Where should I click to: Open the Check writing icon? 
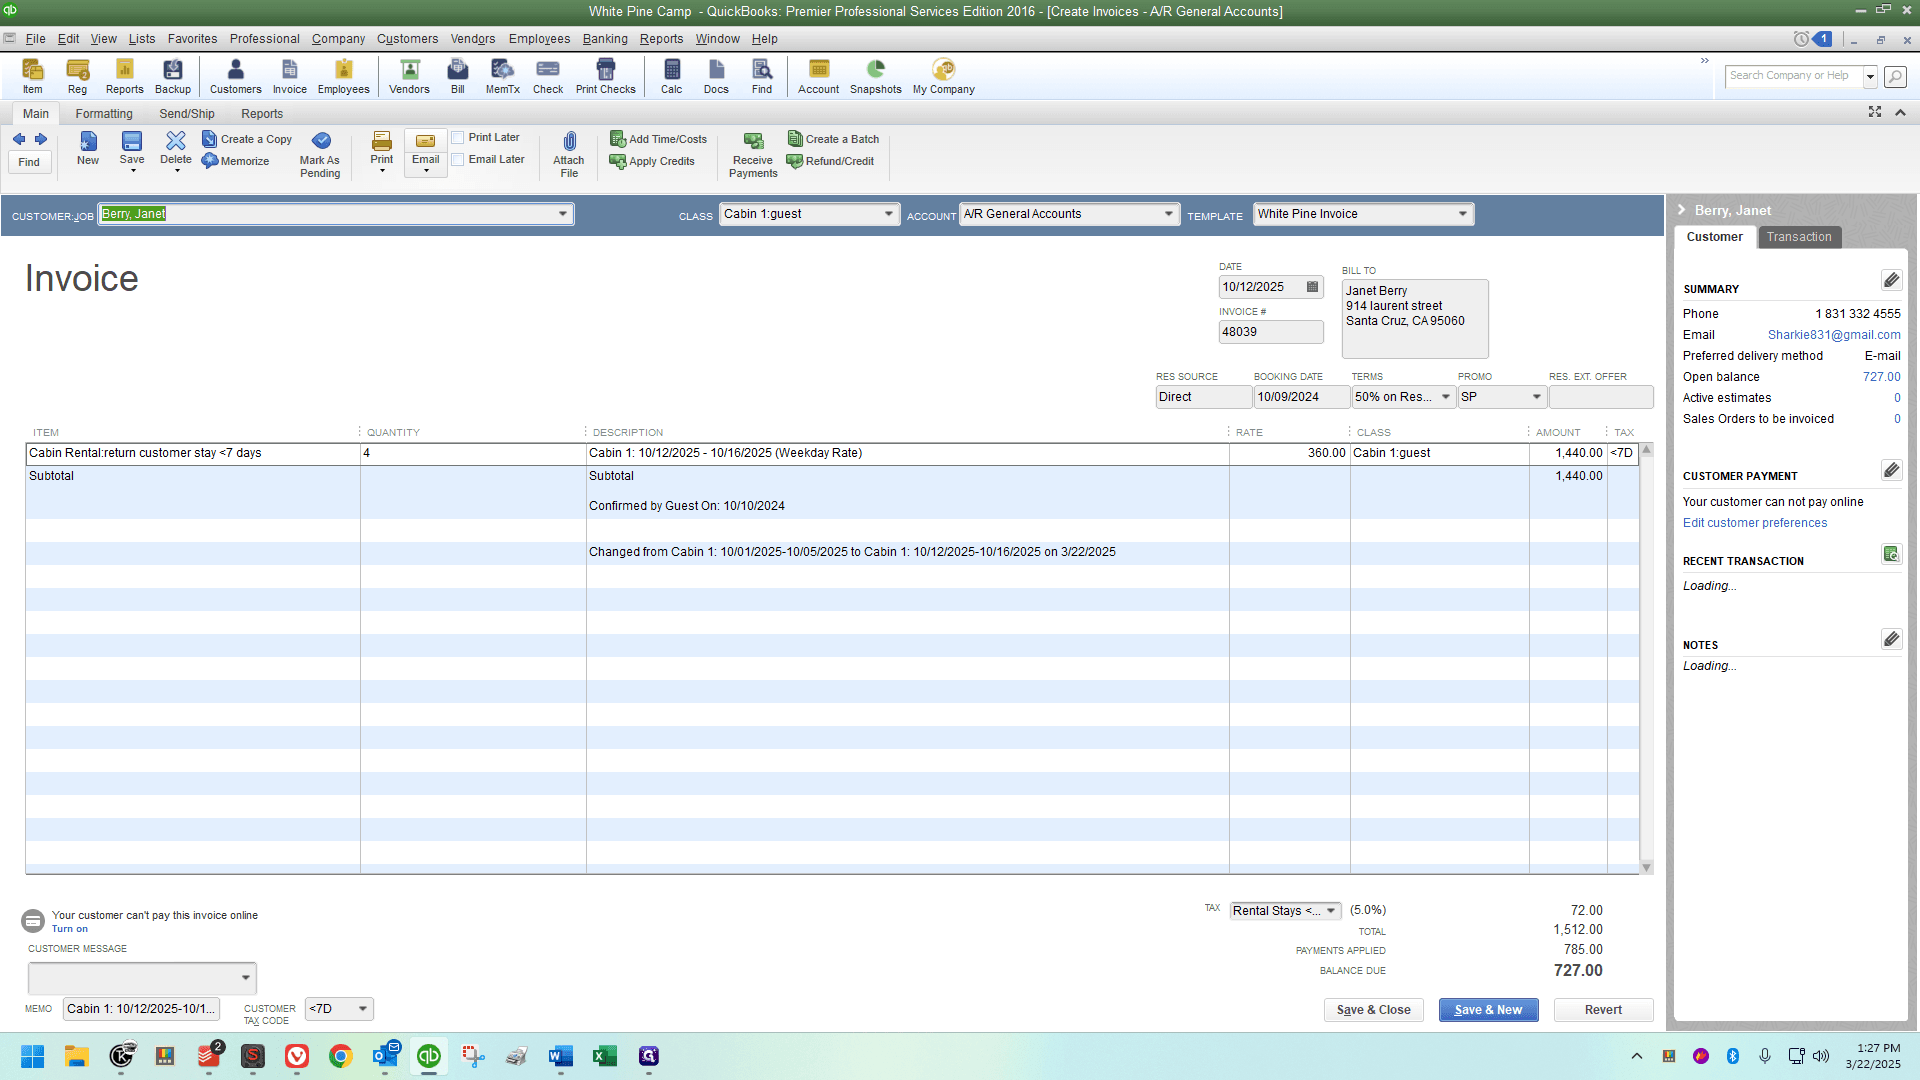click(548, 76)
